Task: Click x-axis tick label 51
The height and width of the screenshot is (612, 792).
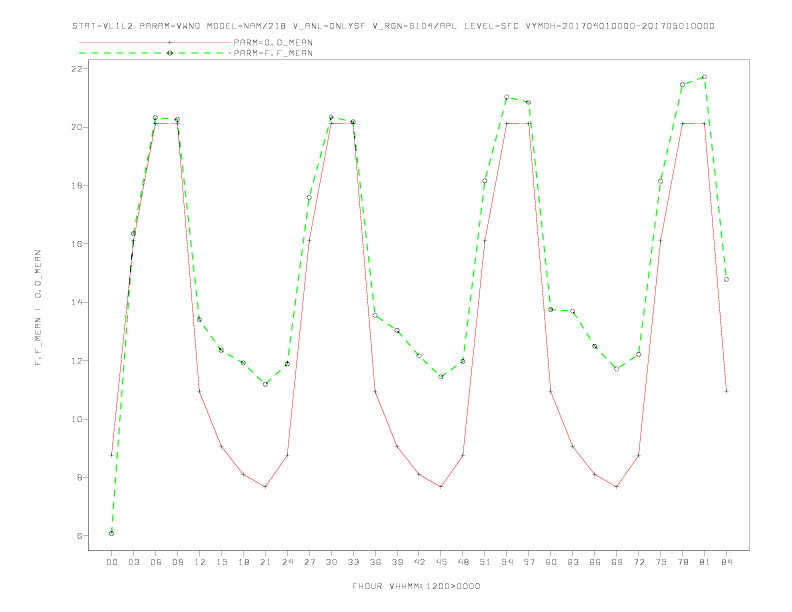Action: click(485, 562)
